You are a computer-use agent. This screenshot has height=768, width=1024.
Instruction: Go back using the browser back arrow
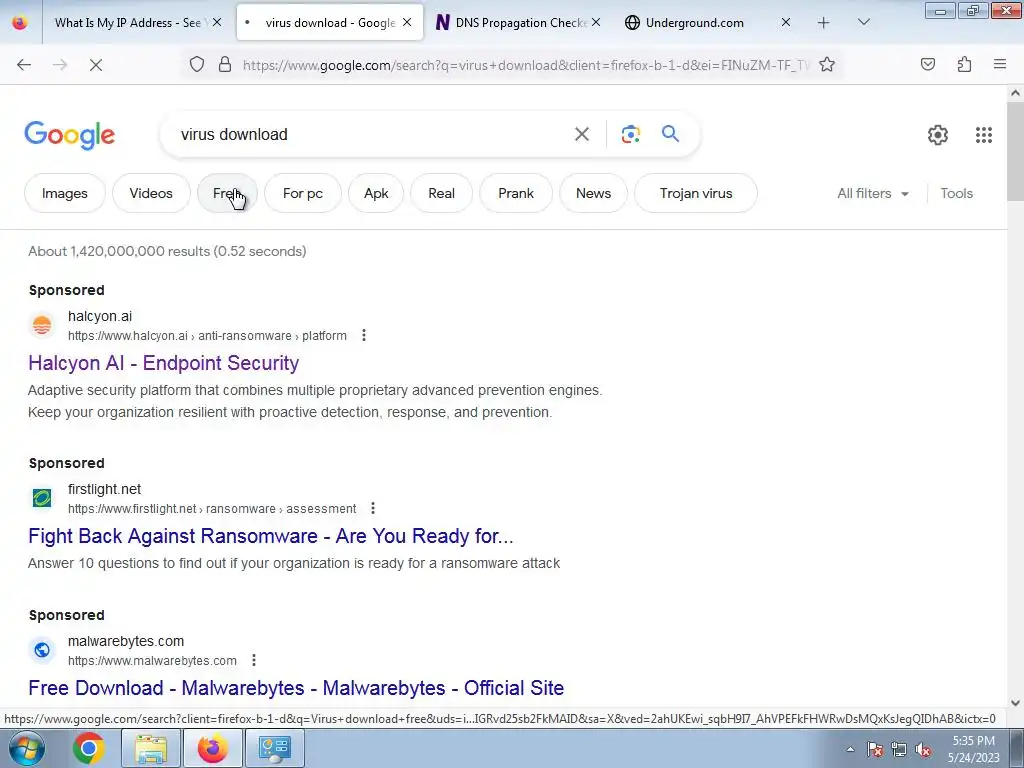pyautogui.click(x=24, y=65)
